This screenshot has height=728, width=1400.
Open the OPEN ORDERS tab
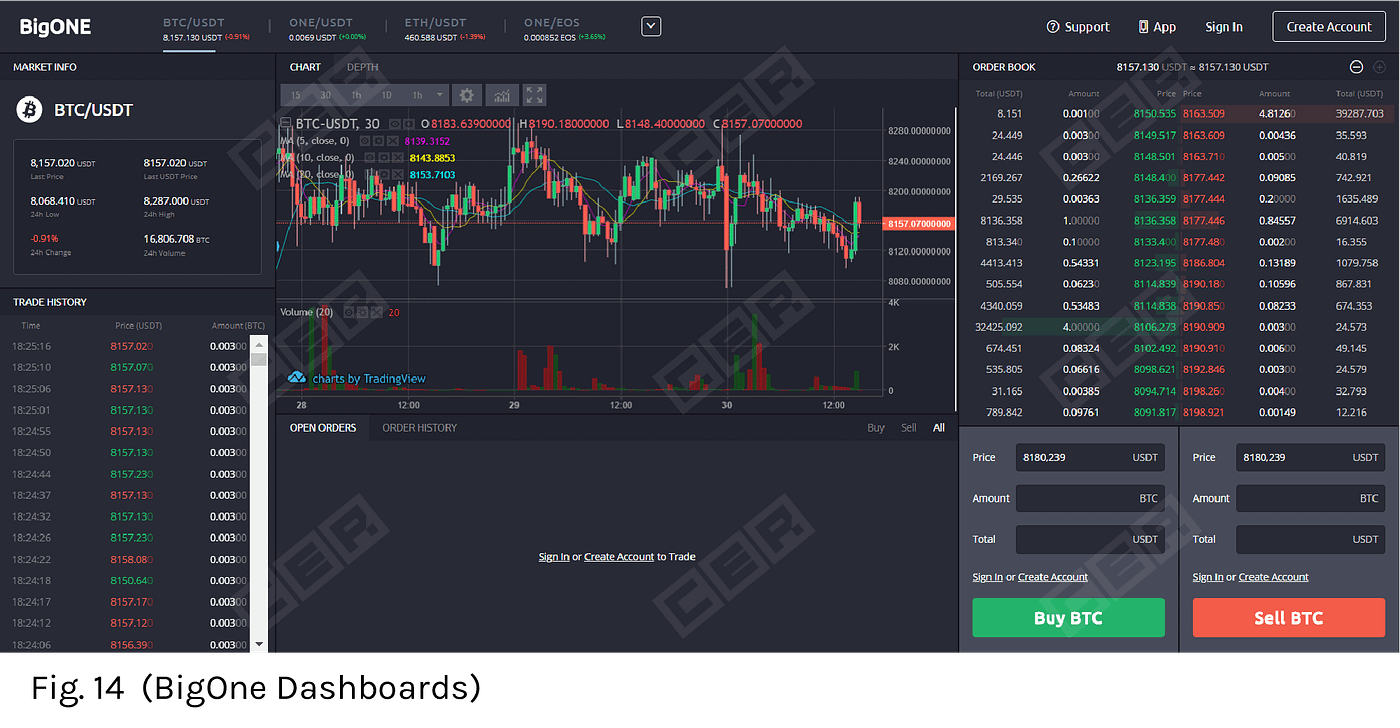click(323, 428)
